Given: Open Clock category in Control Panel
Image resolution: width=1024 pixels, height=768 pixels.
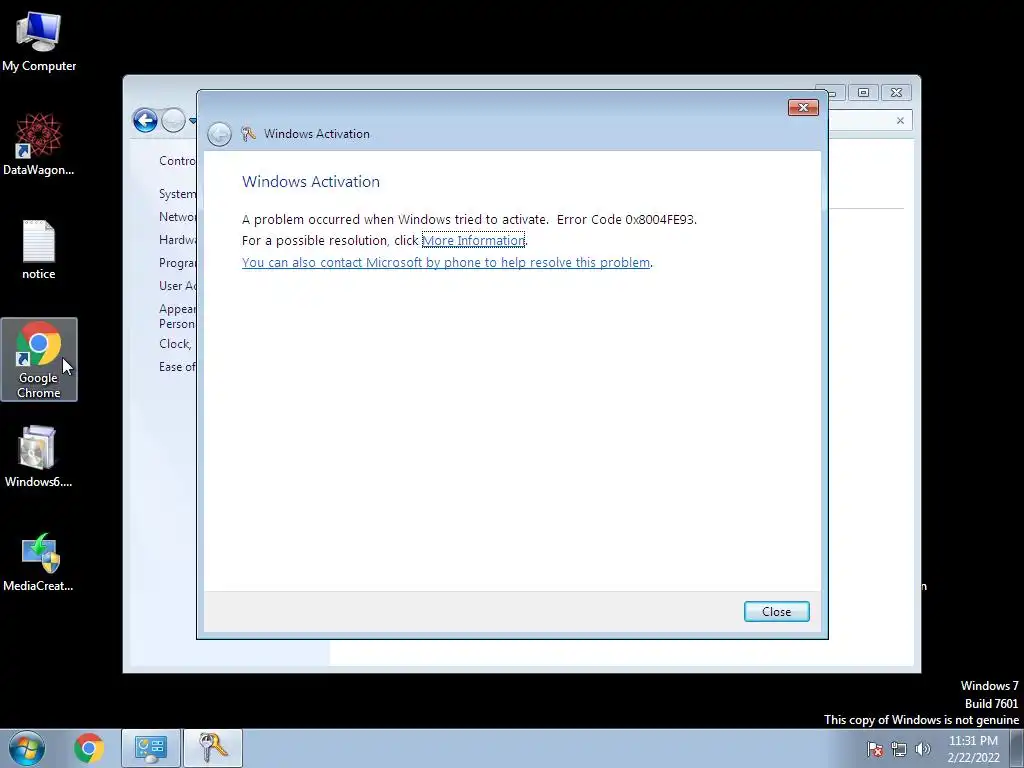Looking at the screenshot, I should click(176, 344).
